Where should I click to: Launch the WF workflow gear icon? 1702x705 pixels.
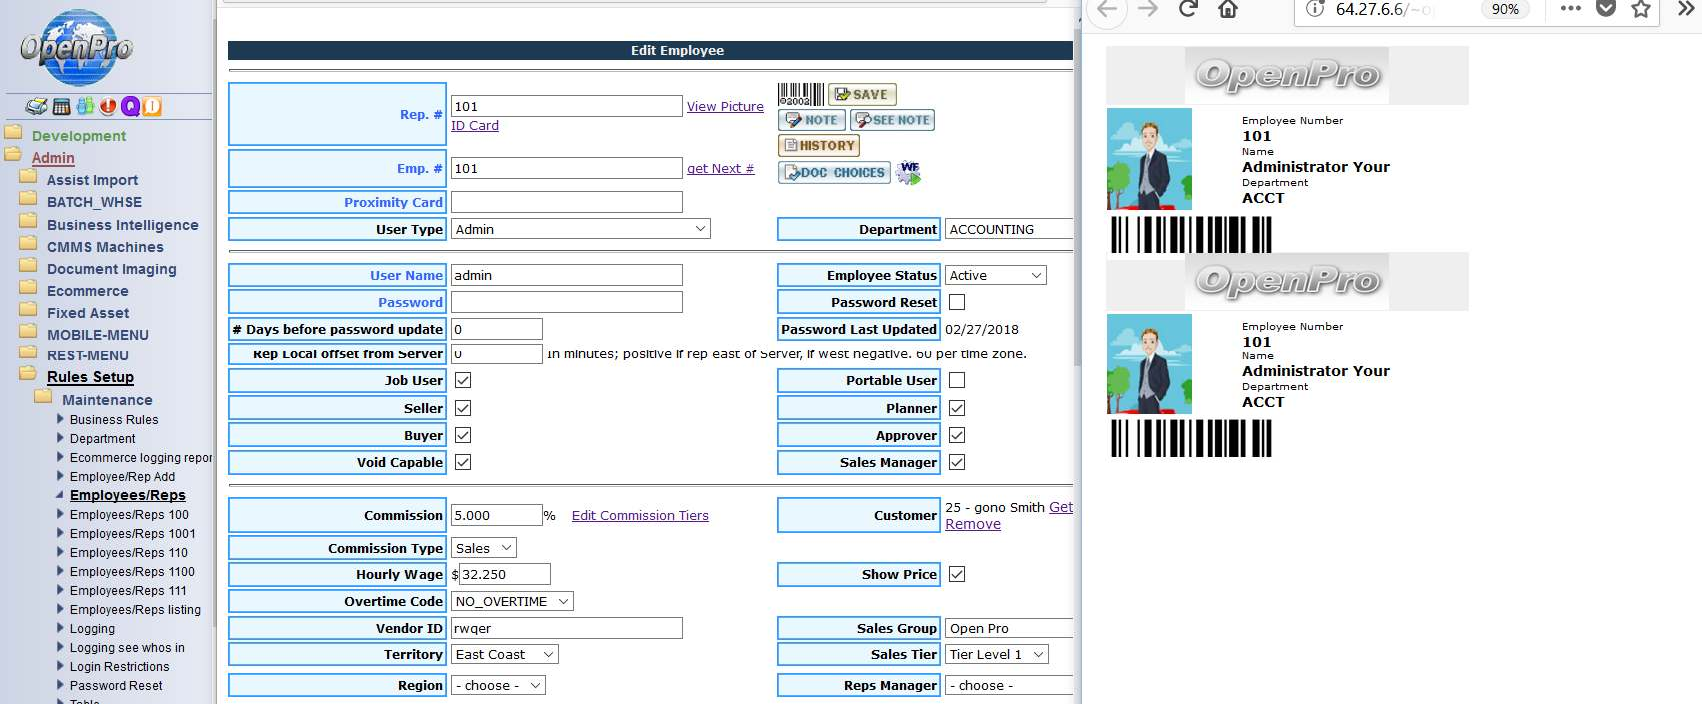coord(908,172)
